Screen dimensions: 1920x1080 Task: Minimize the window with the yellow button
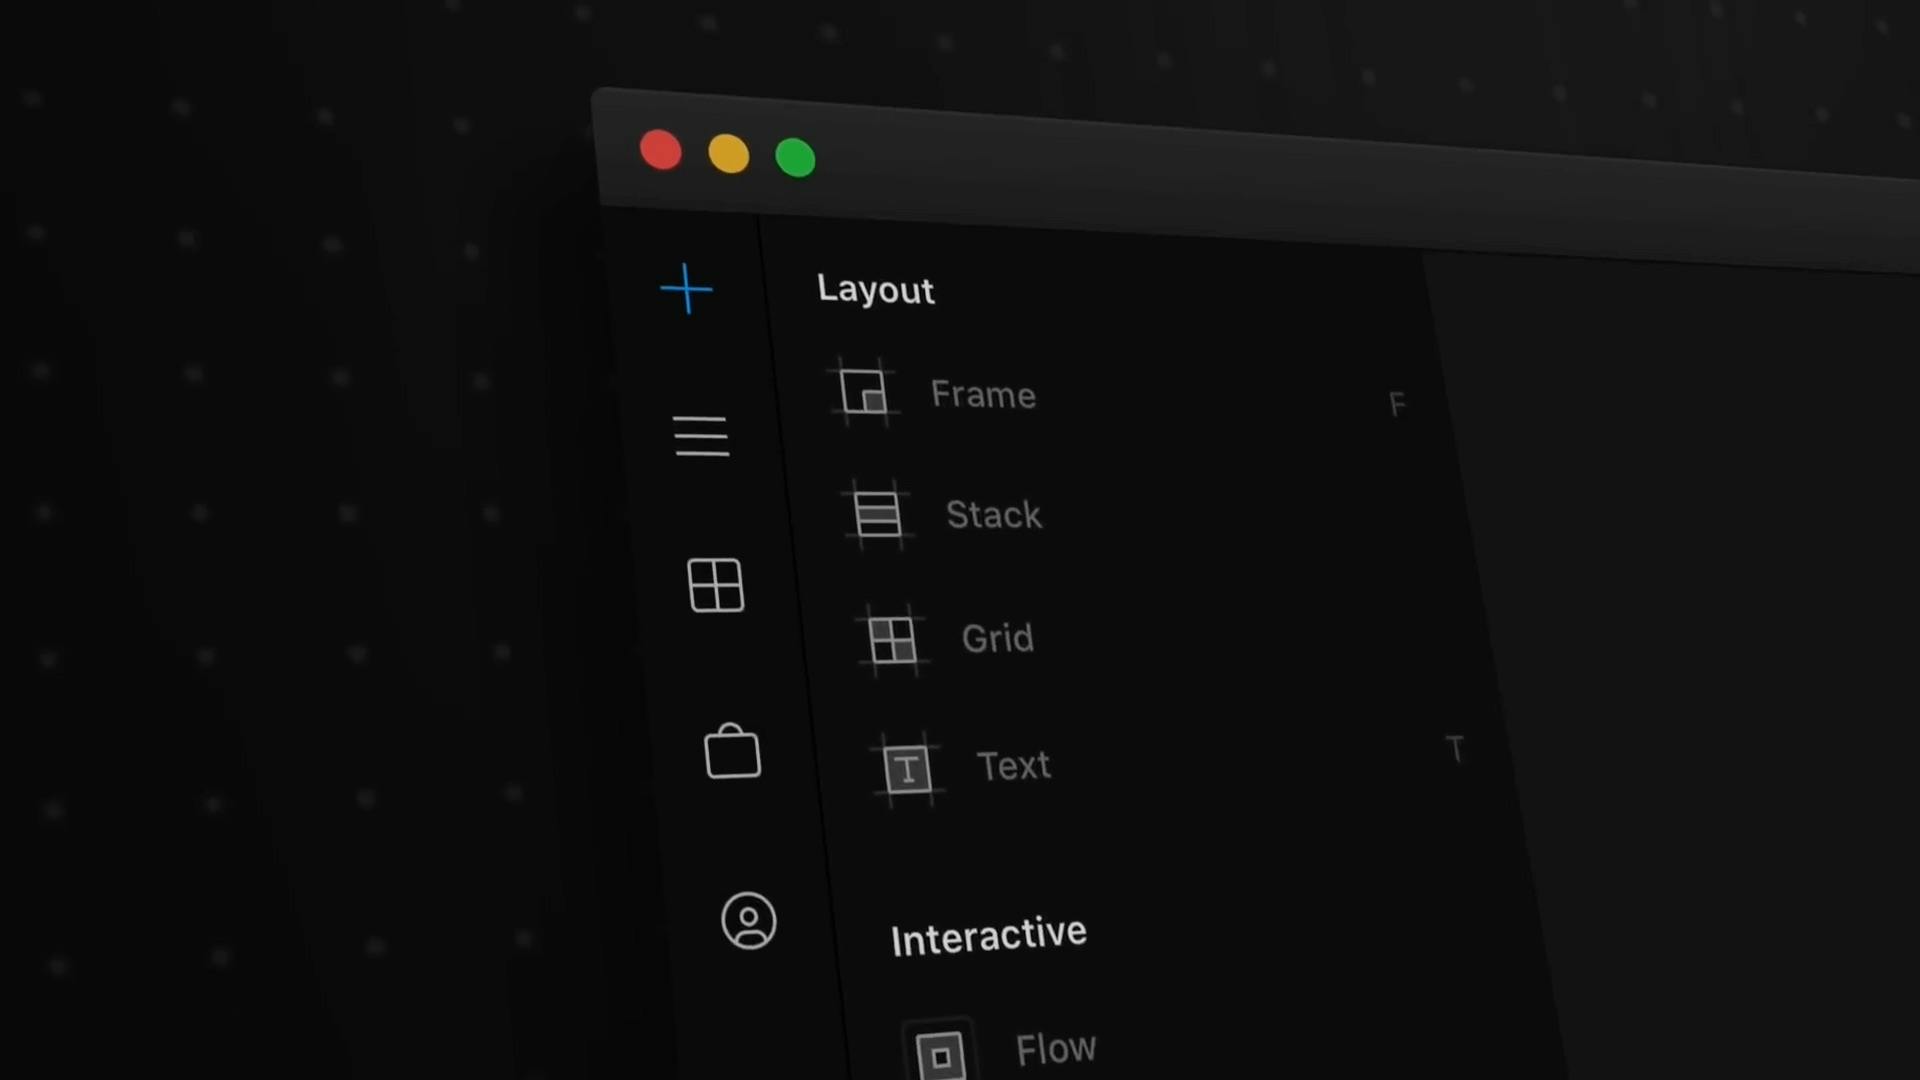tap(728, 154)
